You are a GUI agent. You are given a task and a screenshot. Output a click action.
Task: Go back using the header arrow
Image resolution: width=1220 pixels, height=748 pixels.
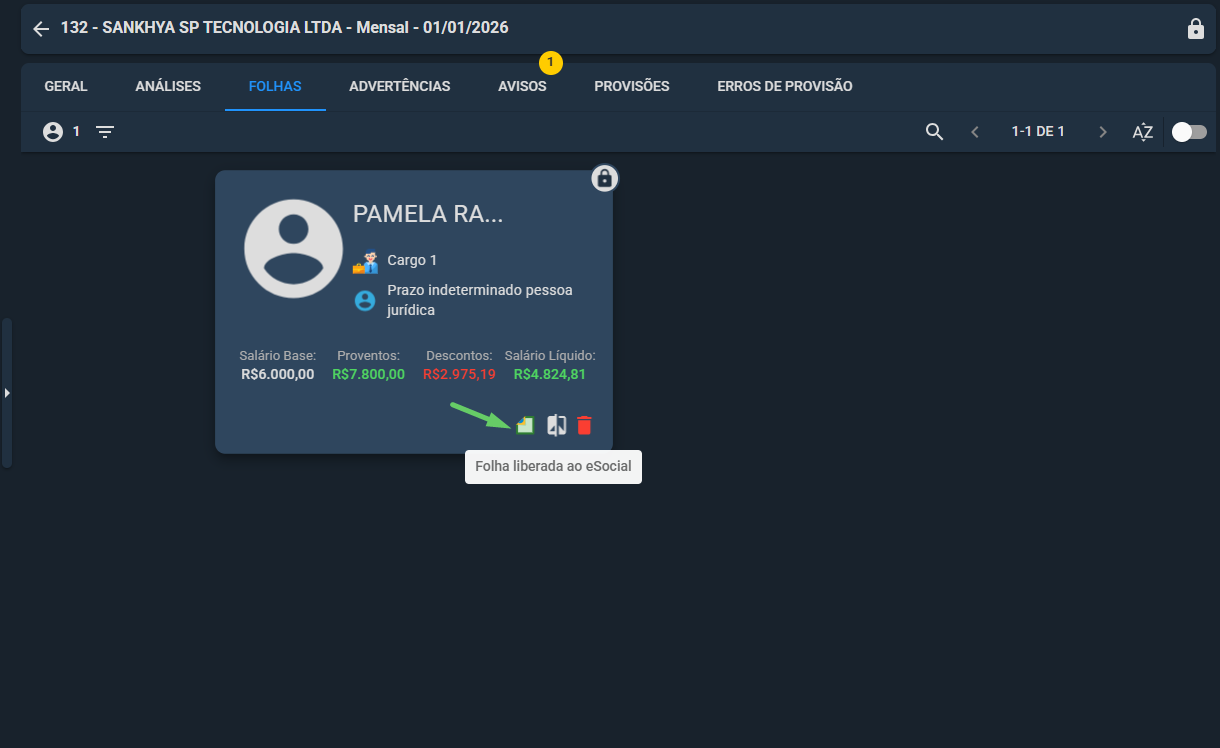pos(41,29)
